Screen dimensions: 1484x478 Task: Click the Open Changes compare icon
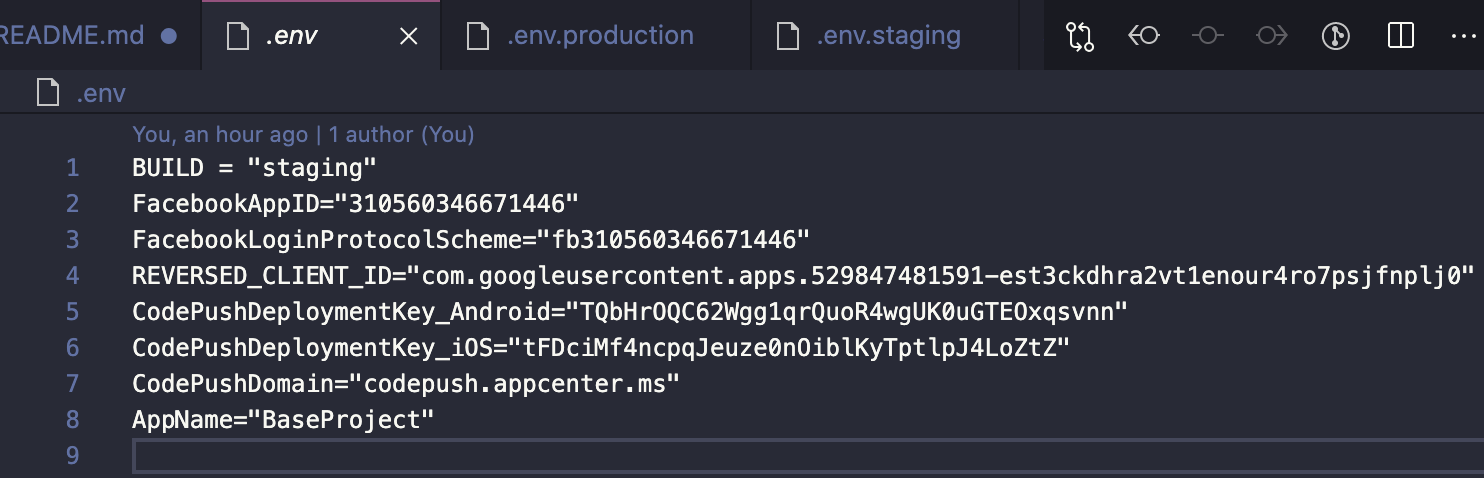(x=1080, y=36)
